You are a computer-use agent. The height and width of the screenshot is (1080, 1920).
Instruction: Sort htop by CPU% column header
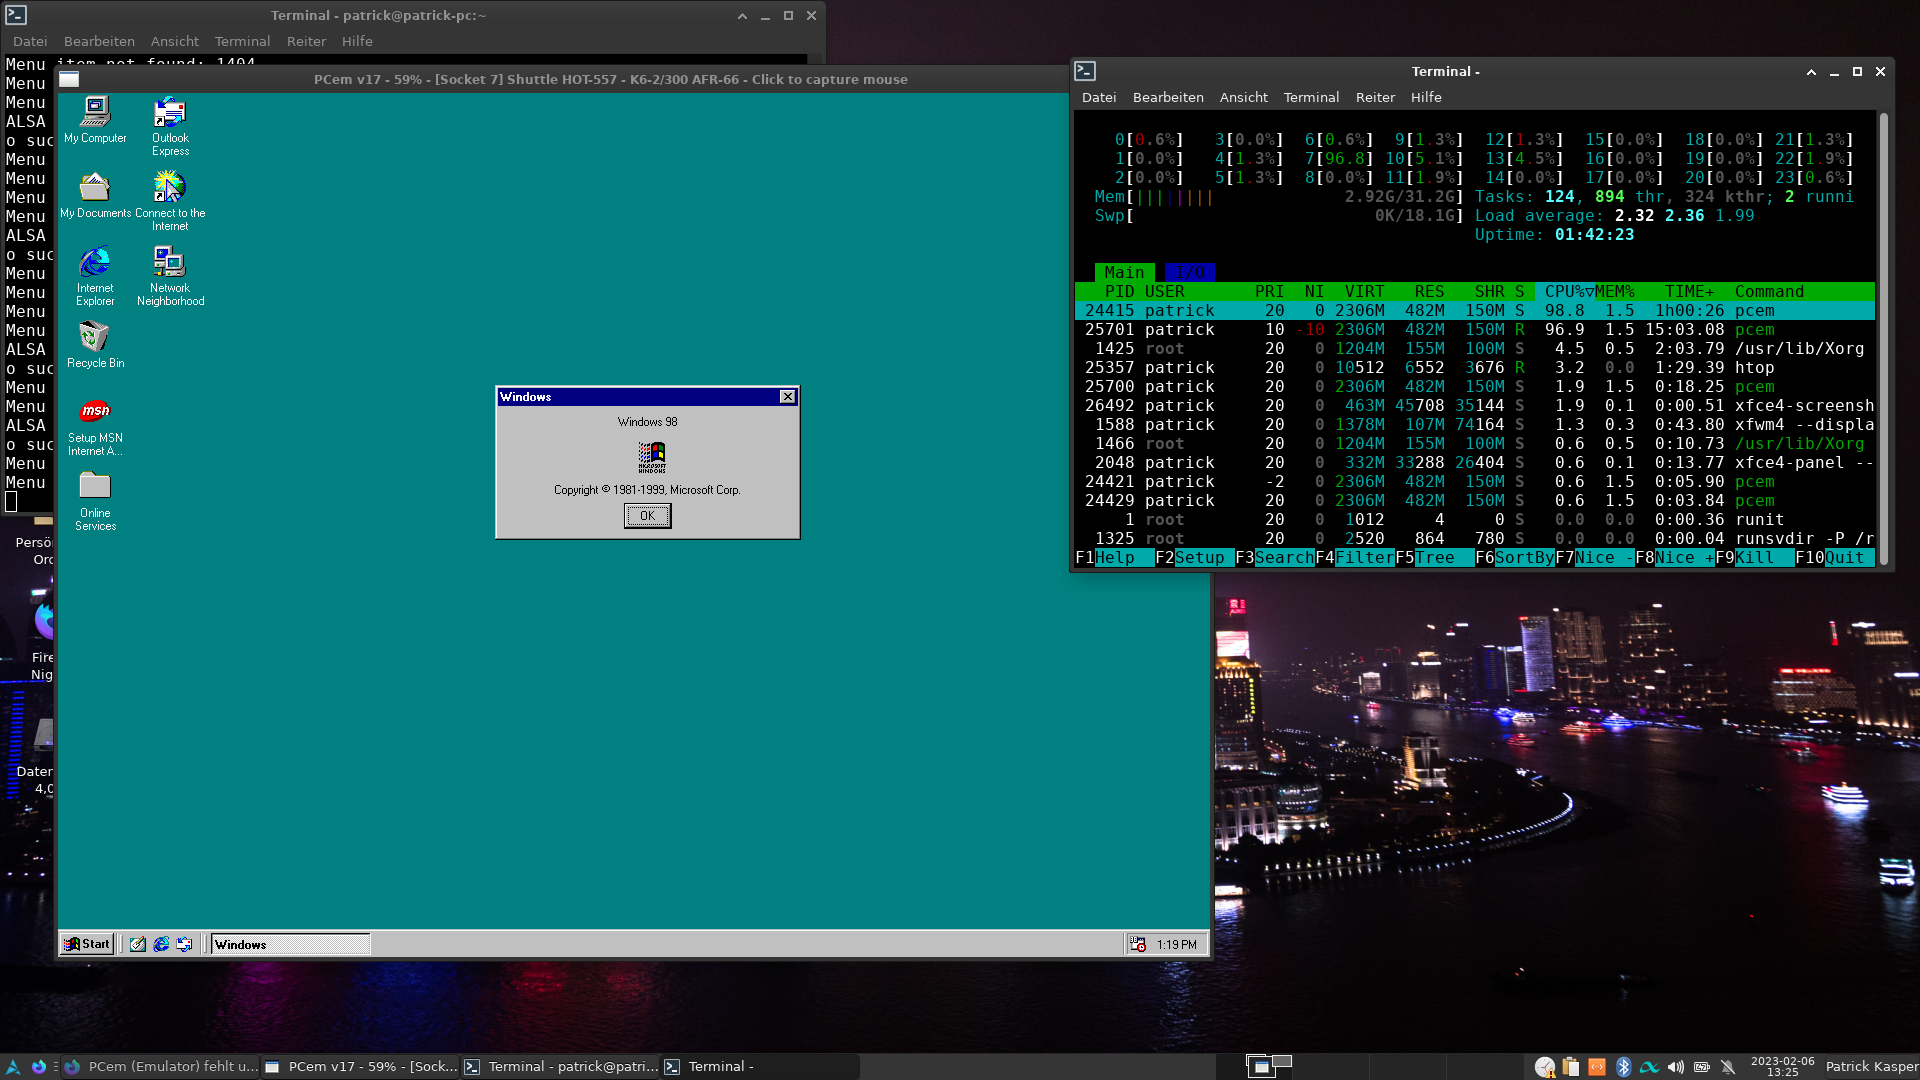coord(1564,291)
